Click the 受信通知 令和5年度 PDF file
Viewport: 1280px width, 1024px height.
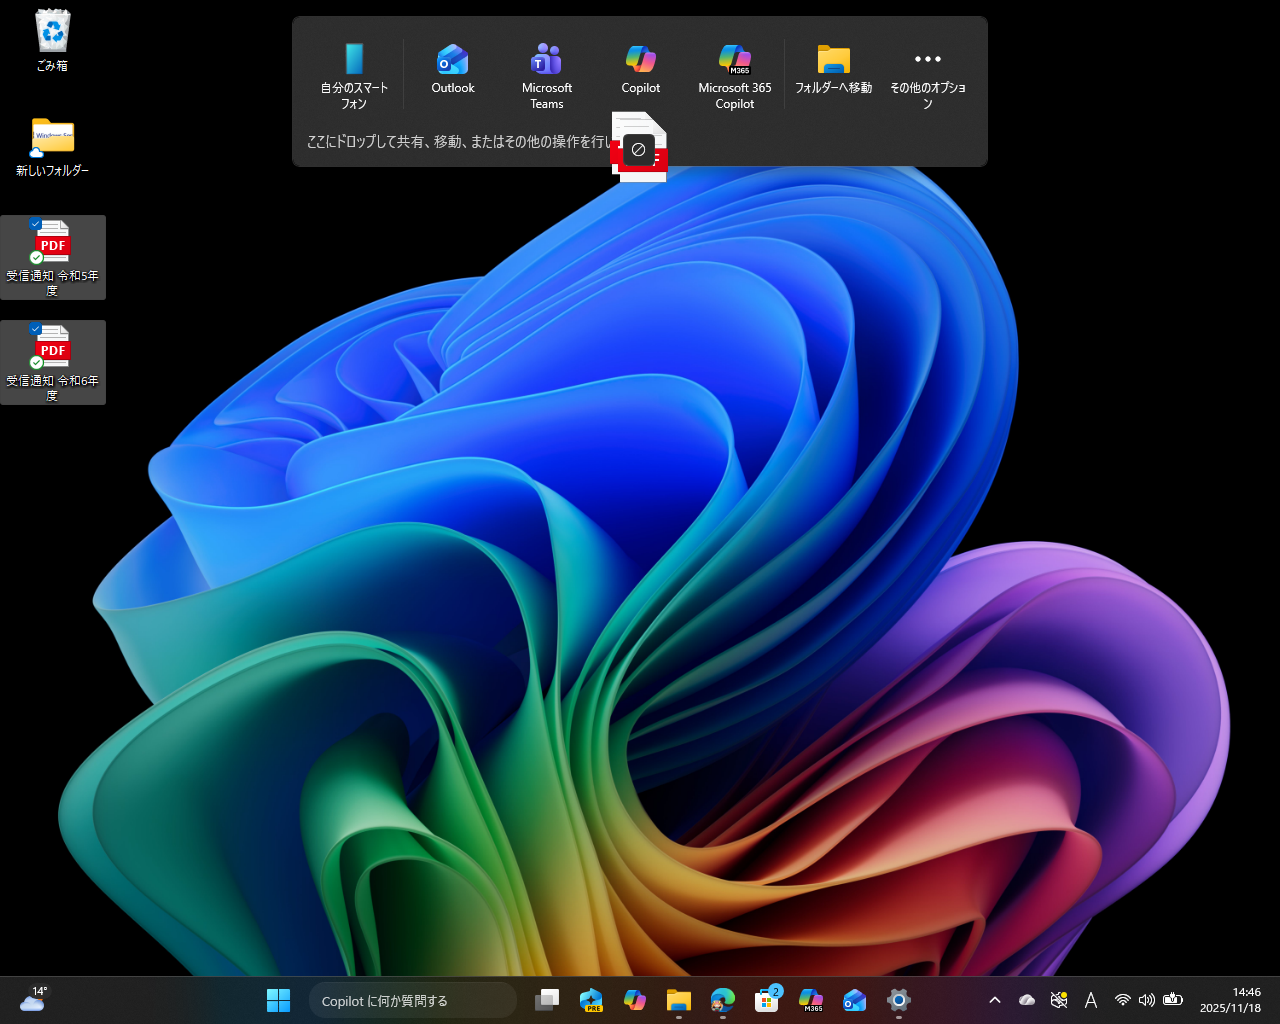(53, 257)
